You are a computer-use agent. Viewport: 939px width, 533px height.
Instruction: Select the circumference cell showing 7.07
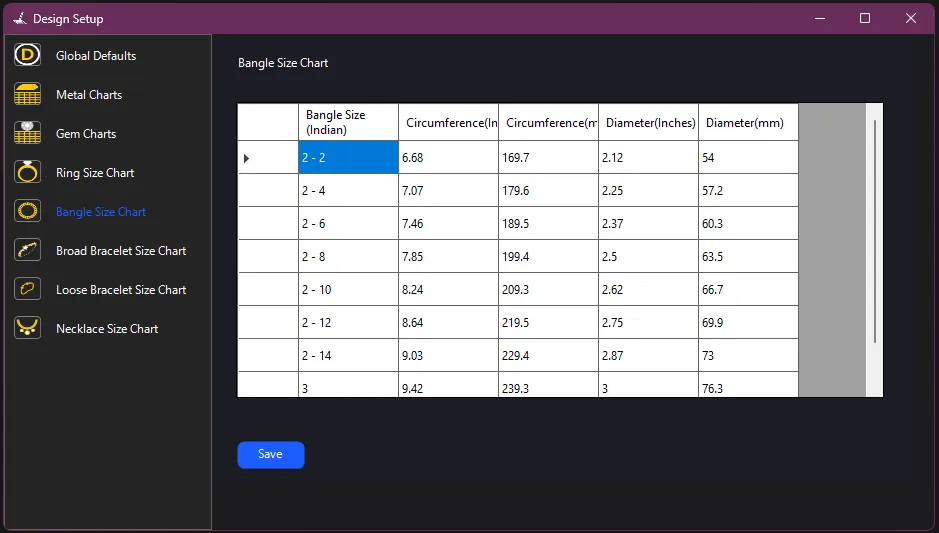pos(448,191)
